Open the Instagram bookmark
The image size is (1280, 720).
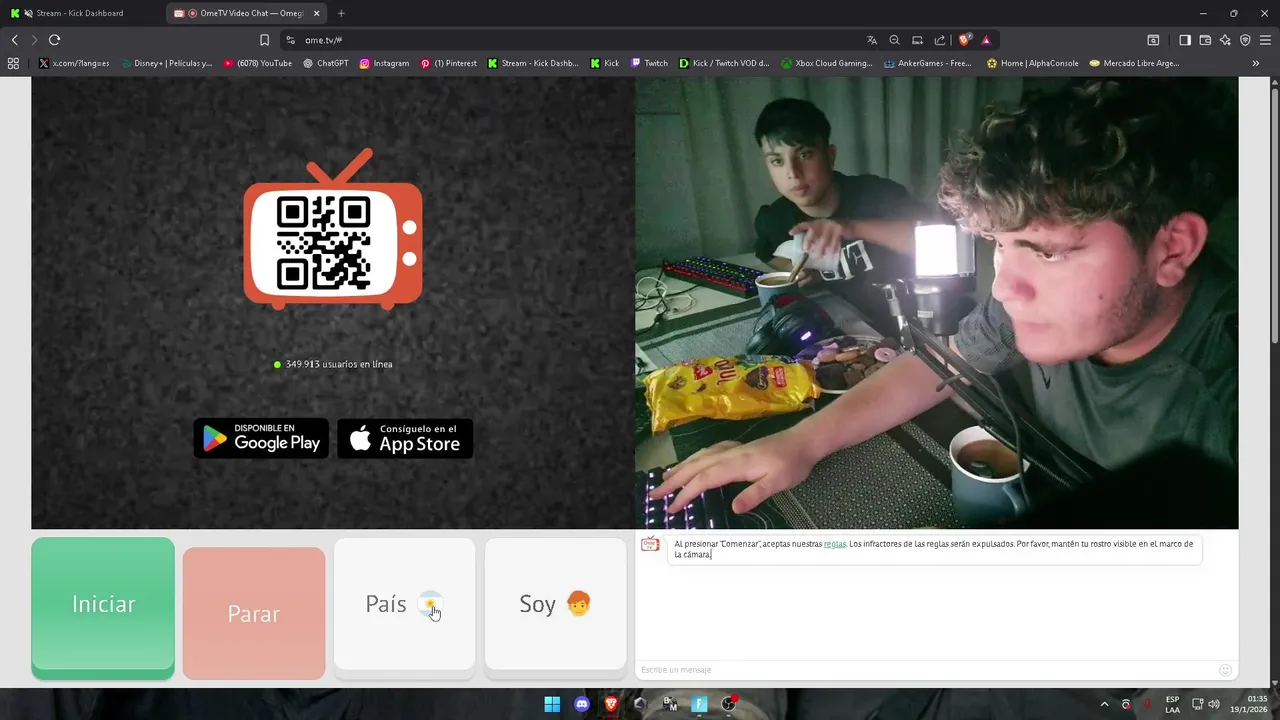[x=384, y=63]
